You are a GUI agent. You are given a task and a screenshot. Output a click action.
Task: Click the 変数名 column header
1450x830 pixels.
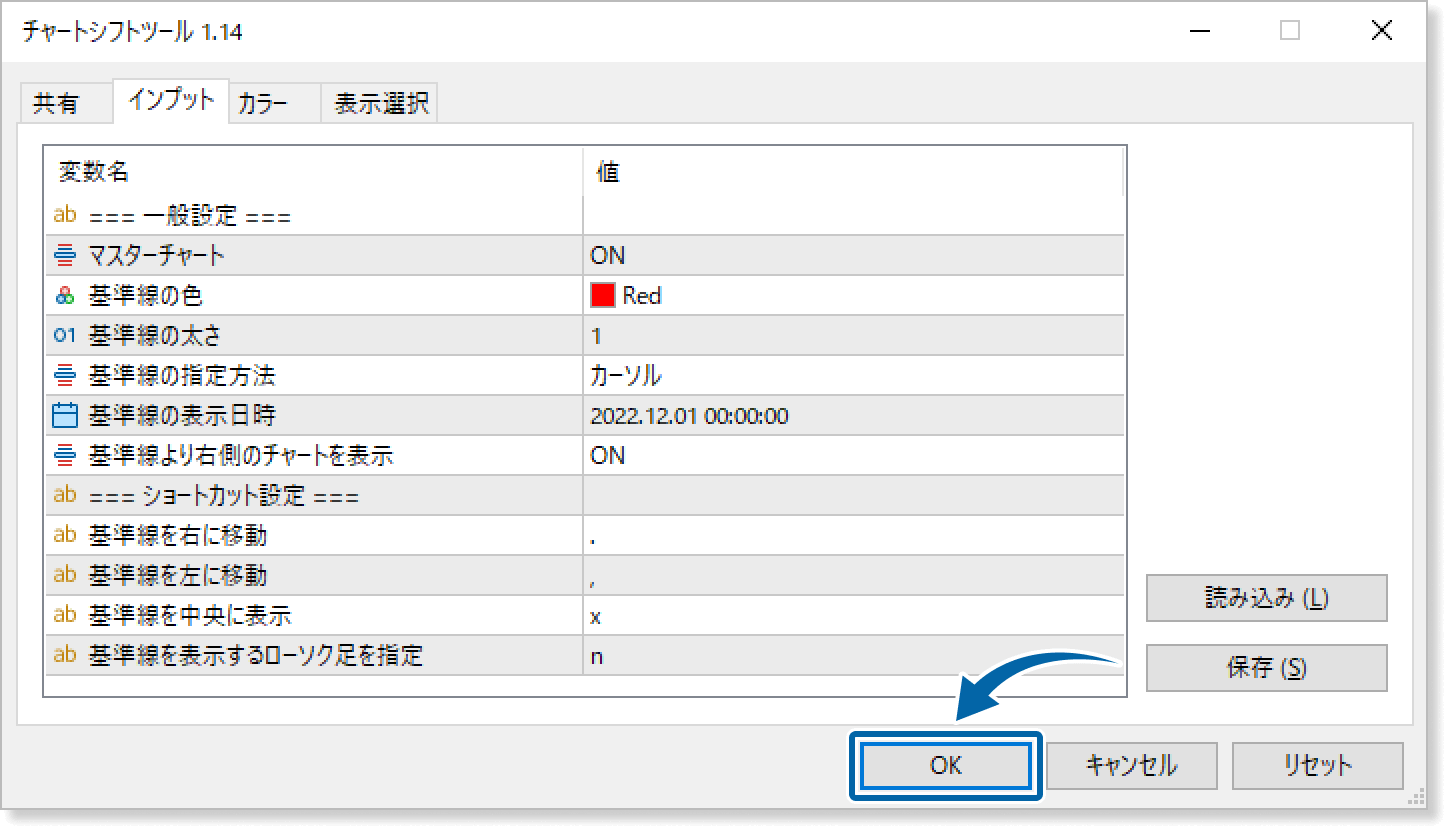314,172
